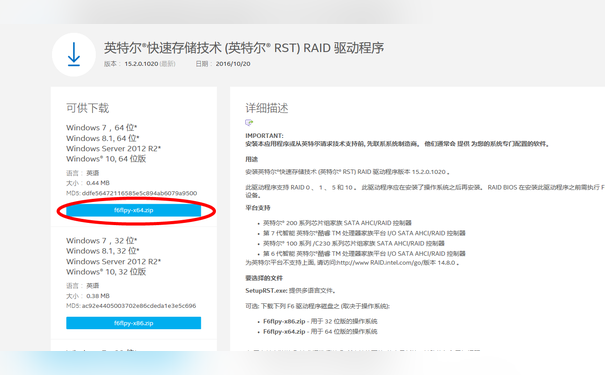Viewport: 605px width, 375px height.
Task: Click the 可供下载 heading
Action: click(88, 108)
